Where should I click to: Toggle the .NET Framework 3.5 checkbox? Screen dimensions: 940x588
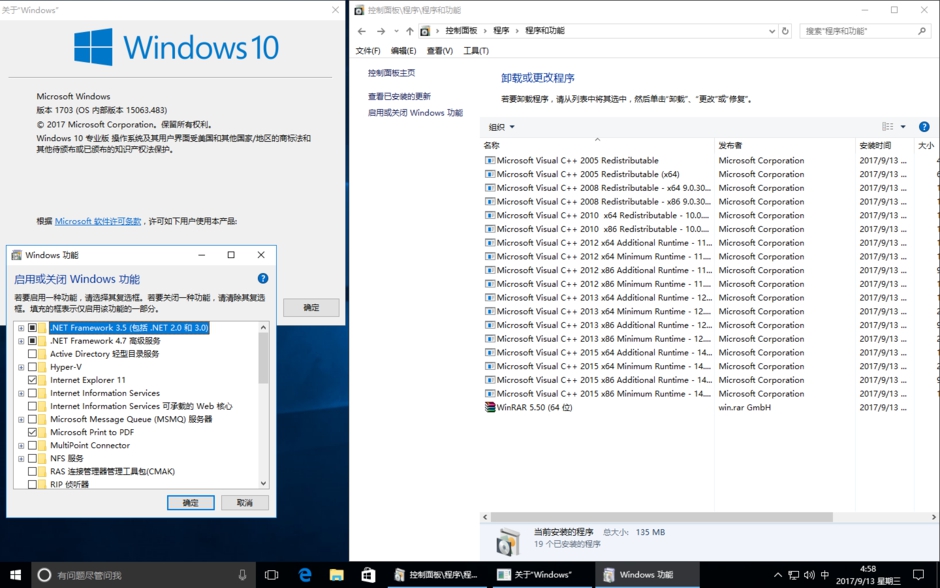coord(32,328)
